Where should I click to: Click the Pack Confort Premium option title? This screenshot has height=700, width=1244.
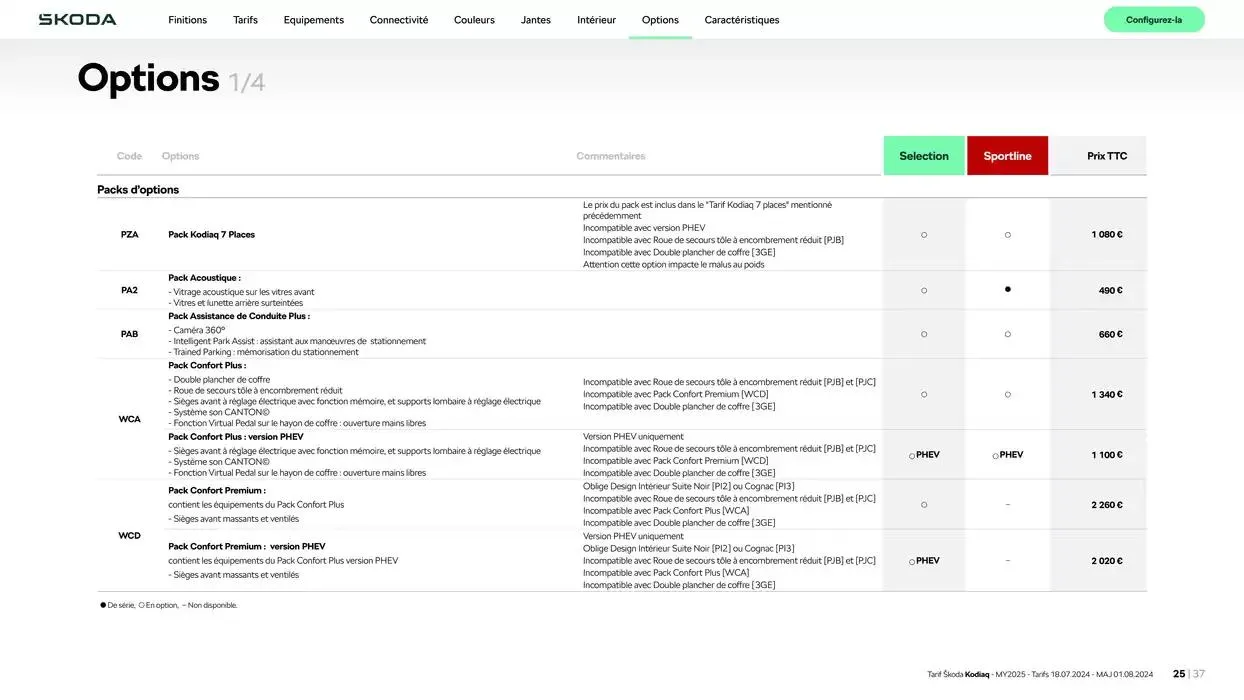217,491
